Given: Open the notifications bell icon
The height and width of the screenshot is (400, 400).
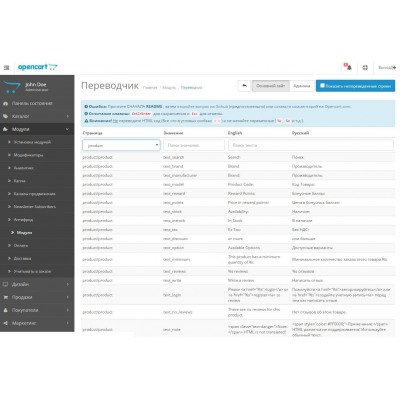Looking at the screenshot, I should (x=348, y=67).
